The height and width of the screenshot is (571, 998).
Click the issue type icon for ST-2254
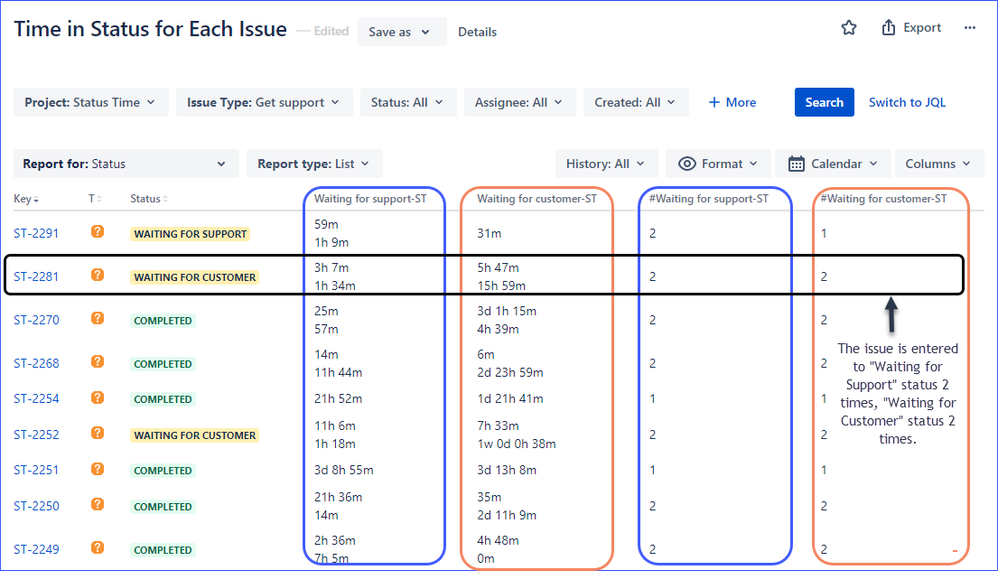point(97,397)
